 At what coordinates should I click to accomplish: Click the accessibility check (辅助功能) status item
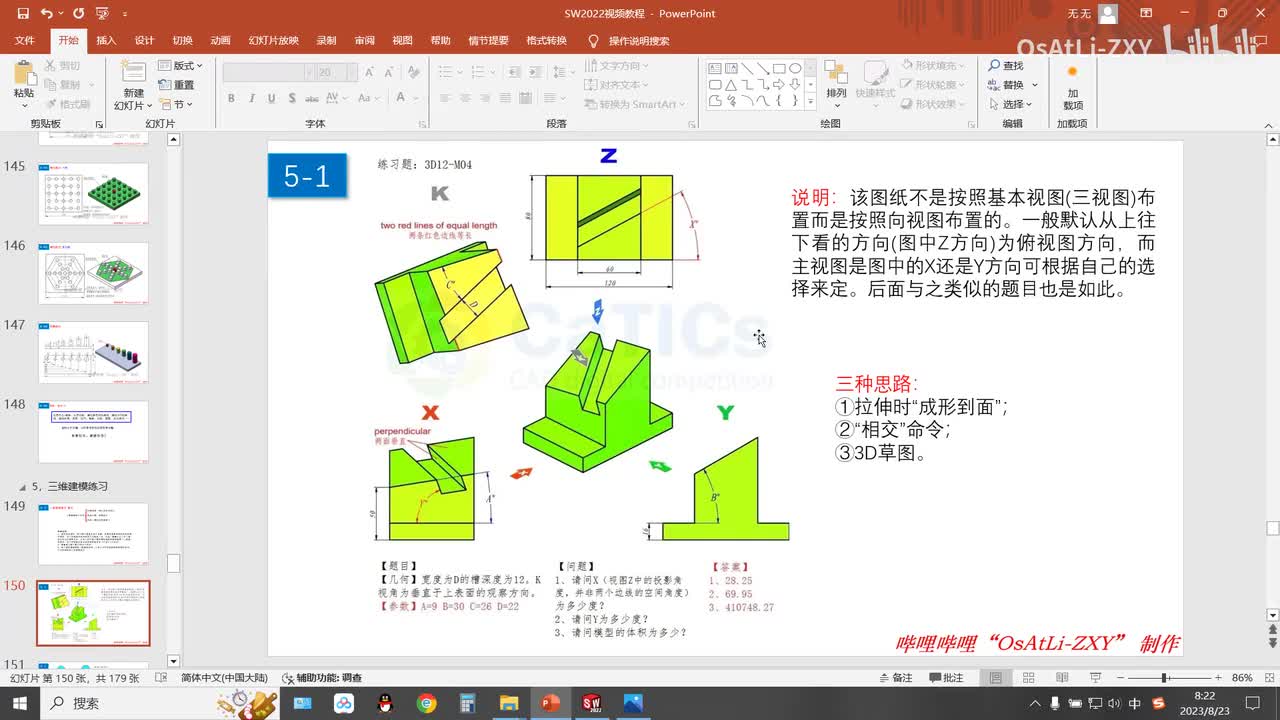pyautogui.click(x=322, y=677)
